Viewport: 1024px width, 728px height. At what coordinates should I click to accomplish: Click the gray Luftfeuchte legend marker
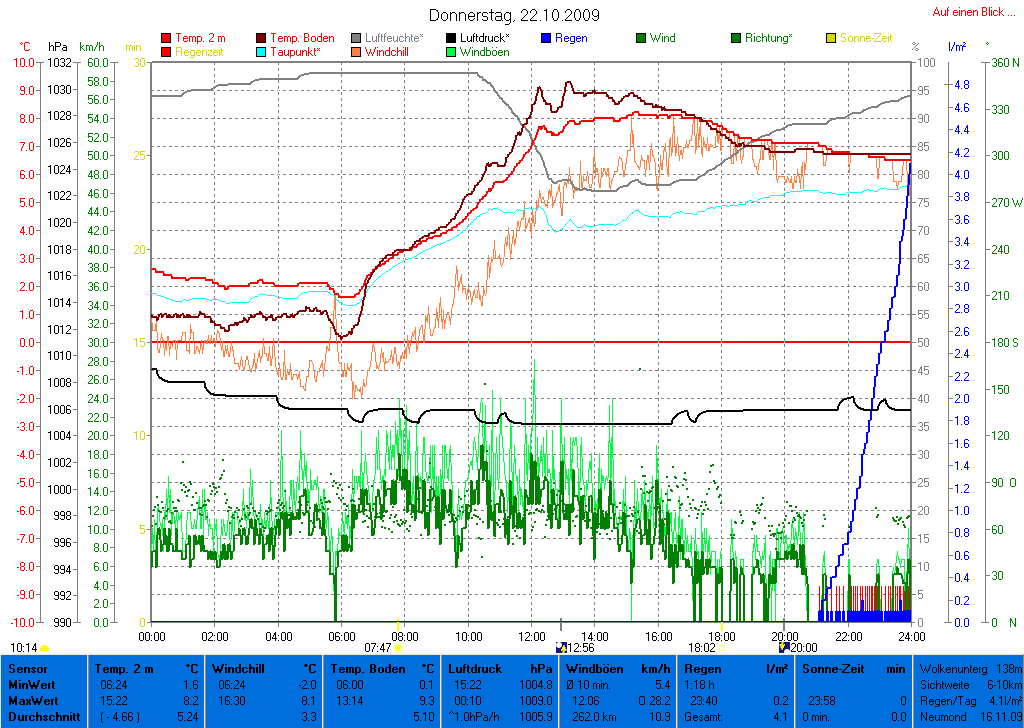(x=357, y=38)
